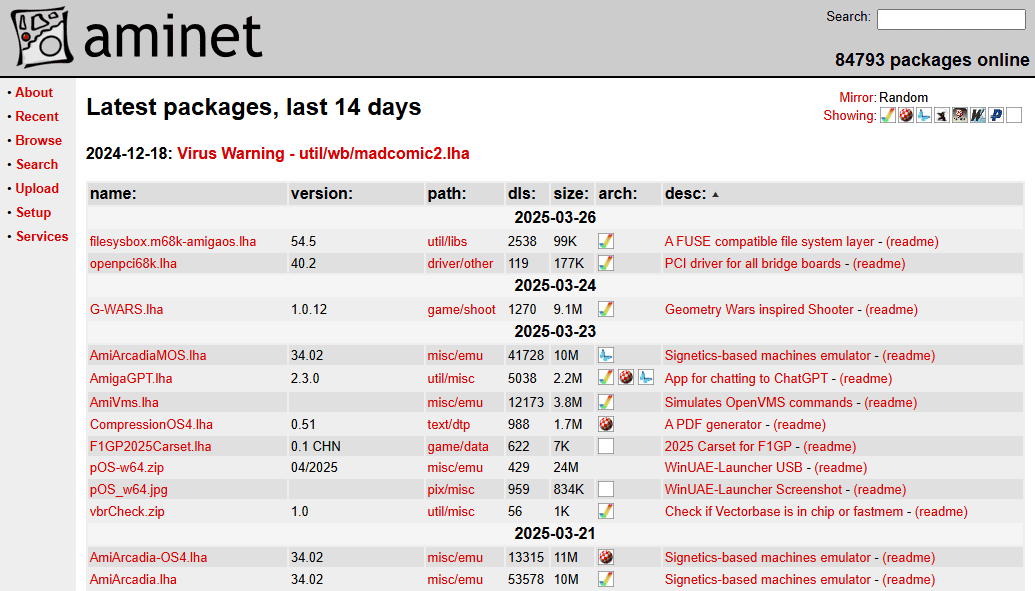Open the Virus Warning madcomic2.lha link

tap(323, 154)
